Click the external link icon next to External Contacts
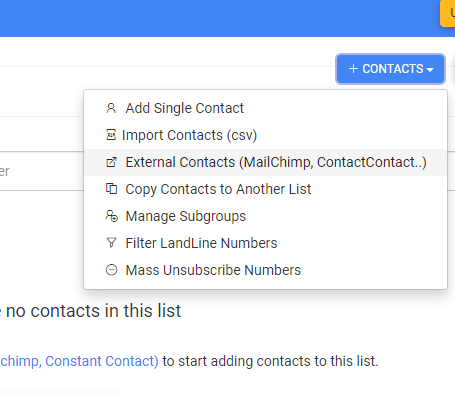This screenshot has height=393, width=455. (x=111, y=162)
